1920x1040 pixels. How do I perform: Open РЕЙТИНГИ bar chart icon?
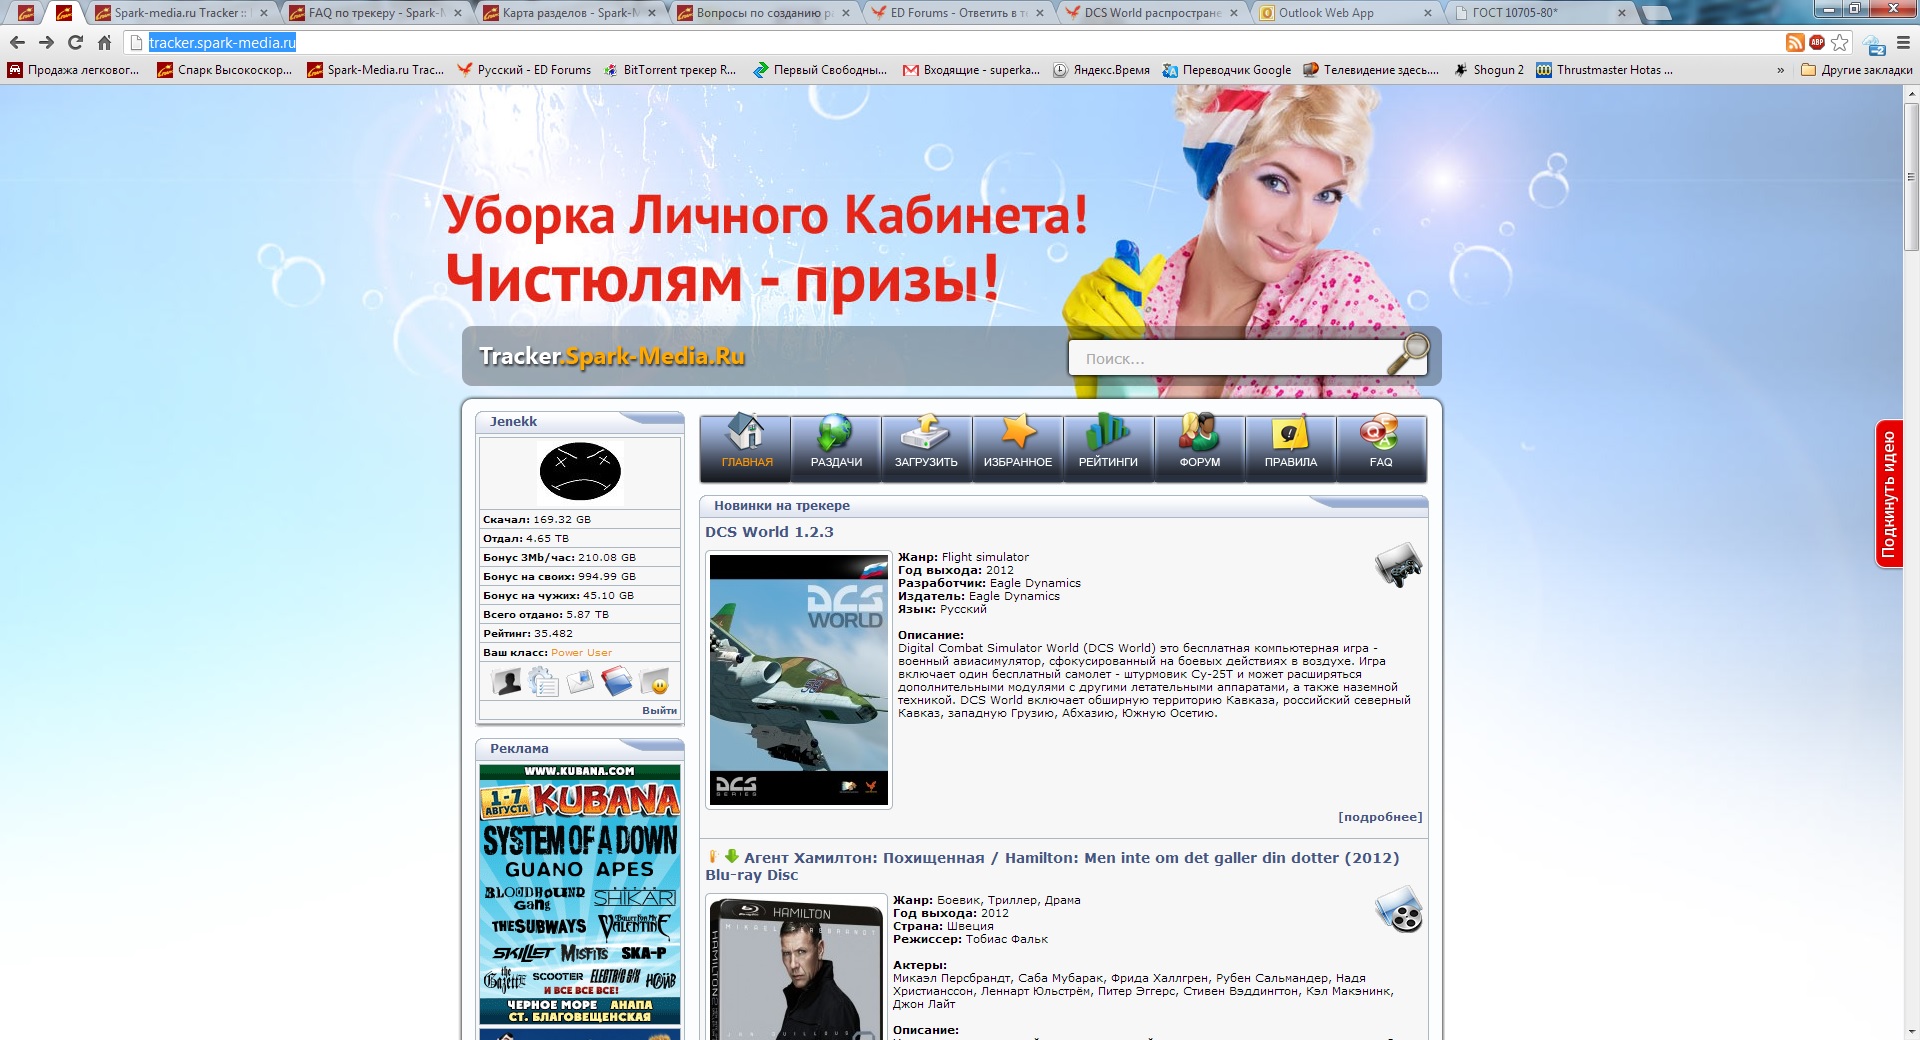point(1108,433)
